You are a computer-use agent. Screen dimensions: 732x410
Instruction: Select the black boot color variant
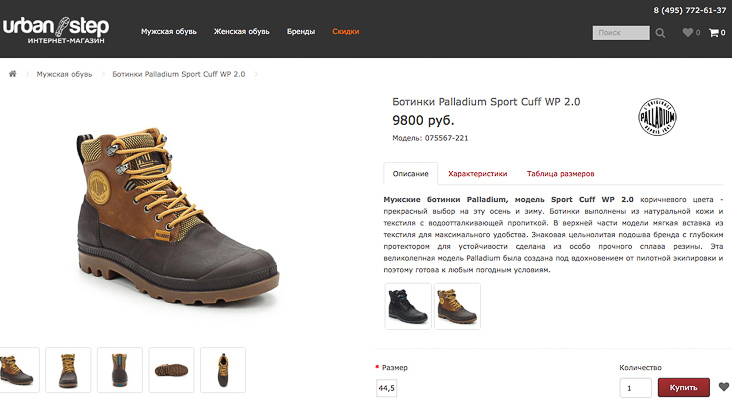[x=408, y=306]
